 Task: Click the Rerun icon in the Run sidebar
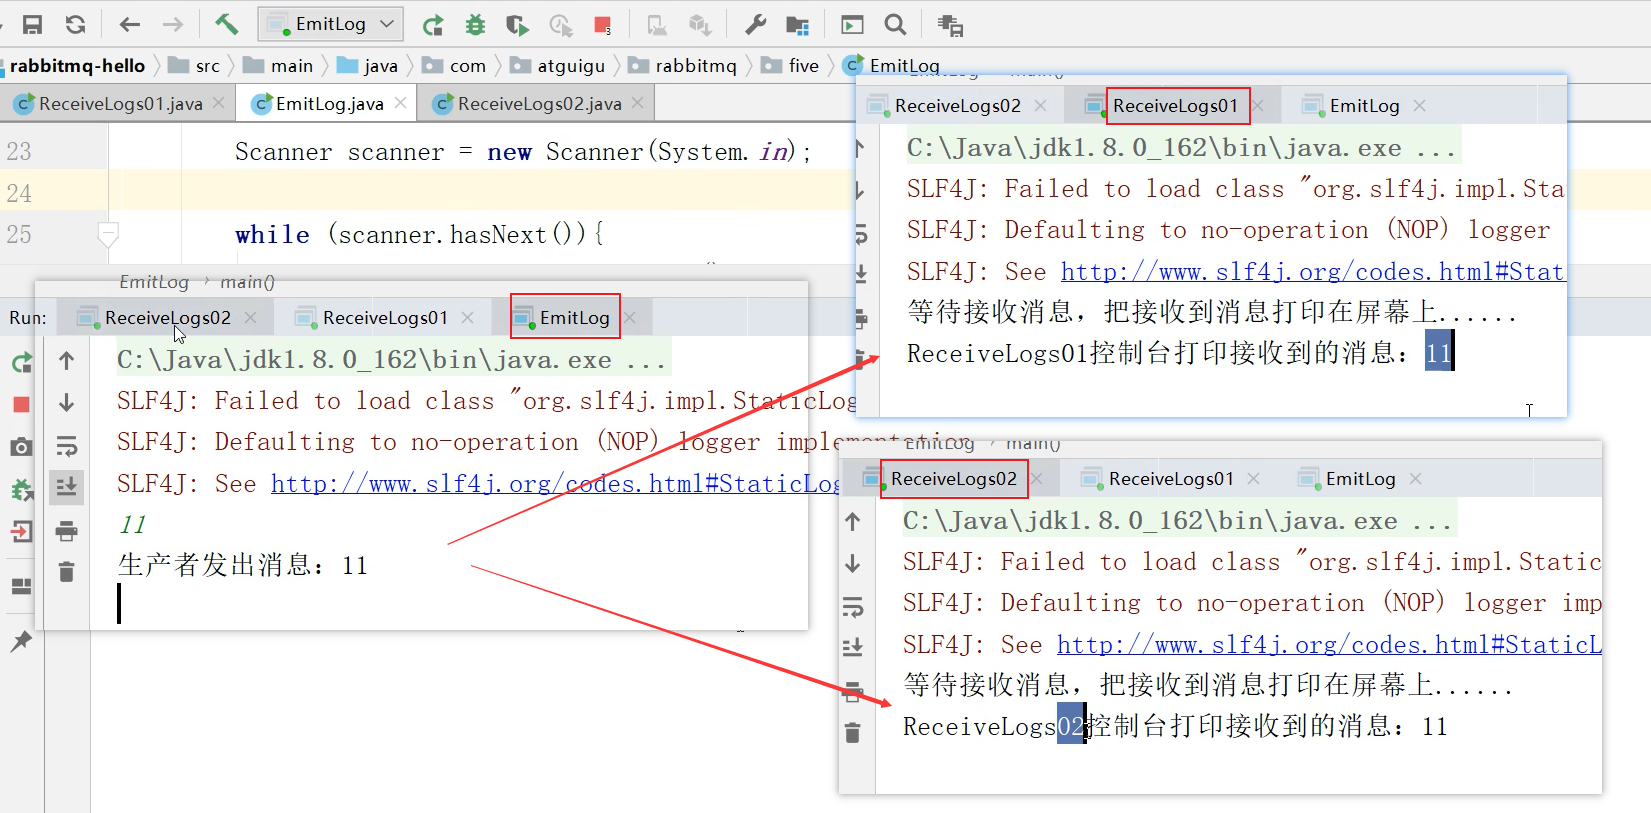21,362
